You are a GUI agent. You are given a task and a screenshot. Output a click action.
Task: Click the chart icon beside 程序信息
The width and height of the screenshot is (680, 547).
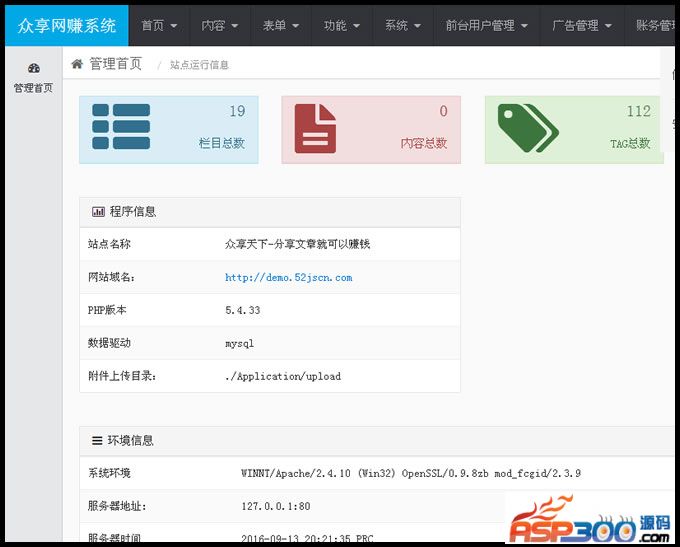click(98, 212)
